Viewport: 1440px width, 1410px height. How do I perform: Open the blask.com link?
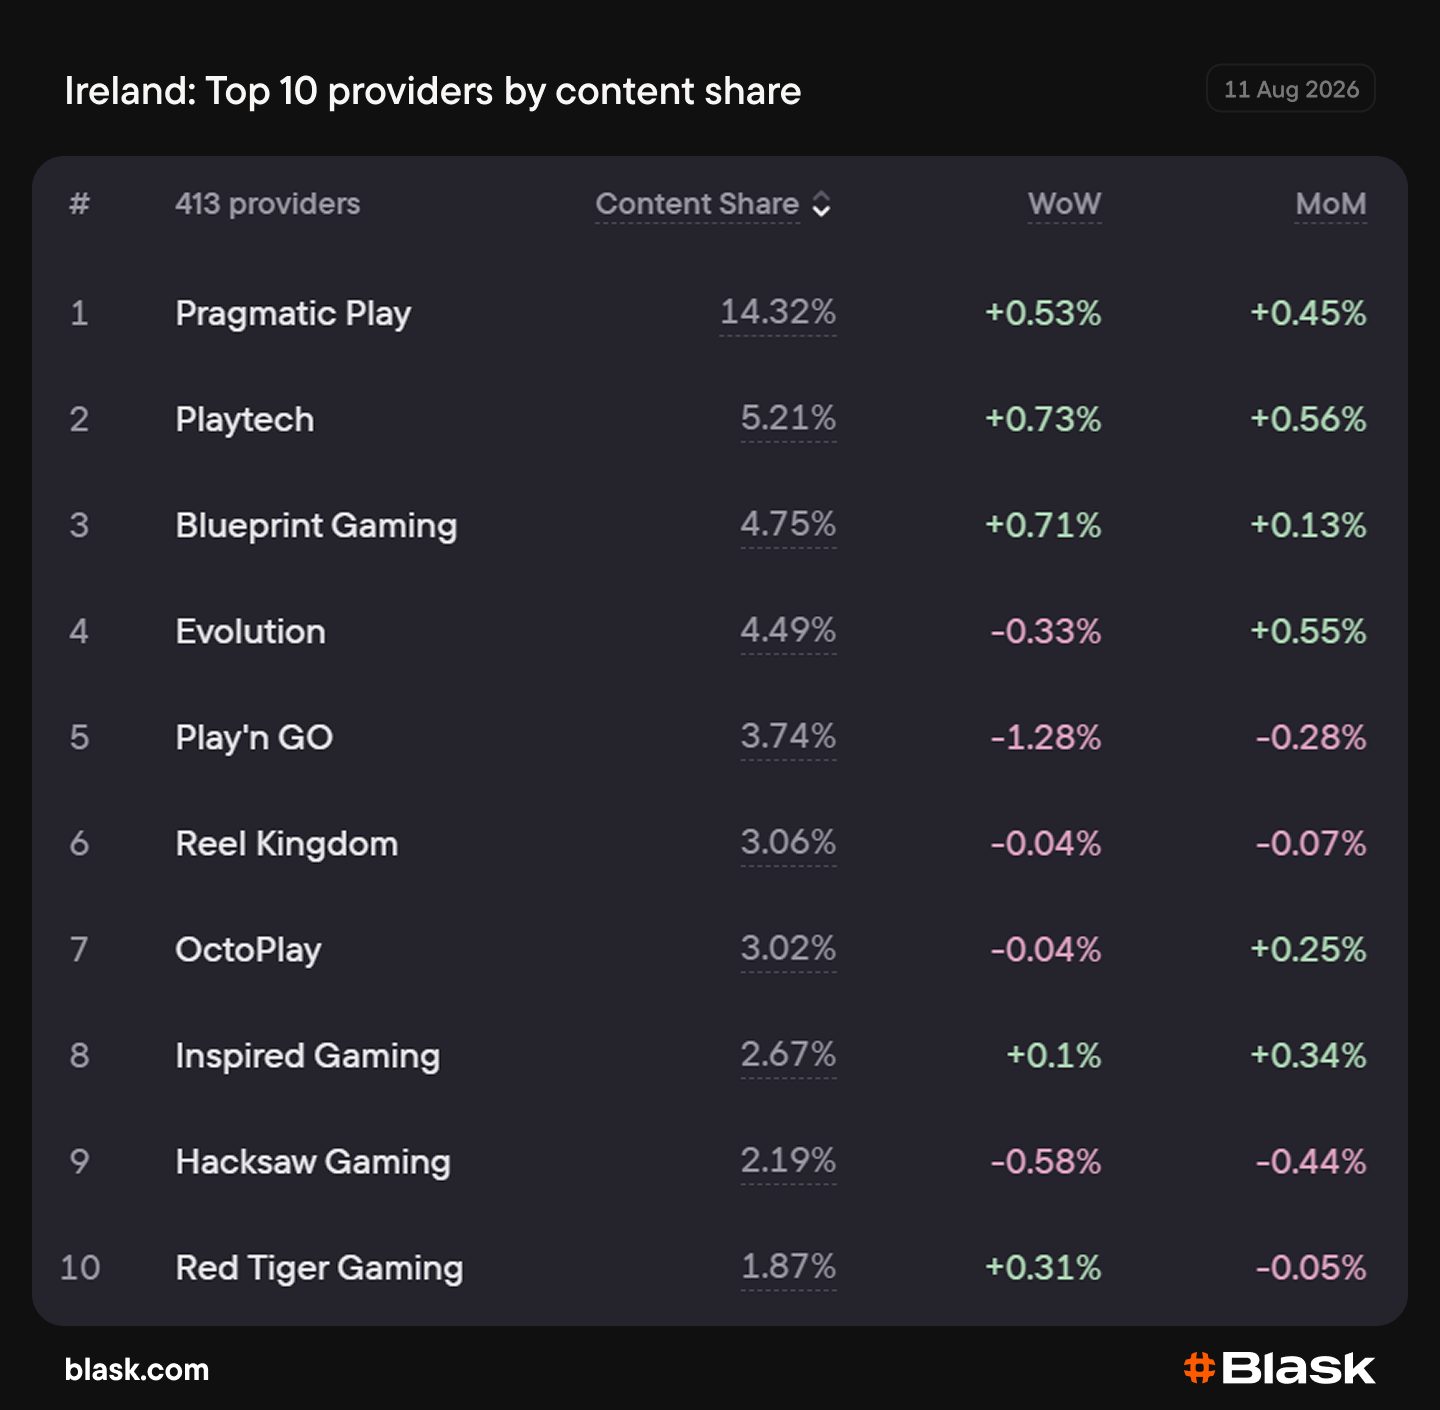click(137, 1369)
